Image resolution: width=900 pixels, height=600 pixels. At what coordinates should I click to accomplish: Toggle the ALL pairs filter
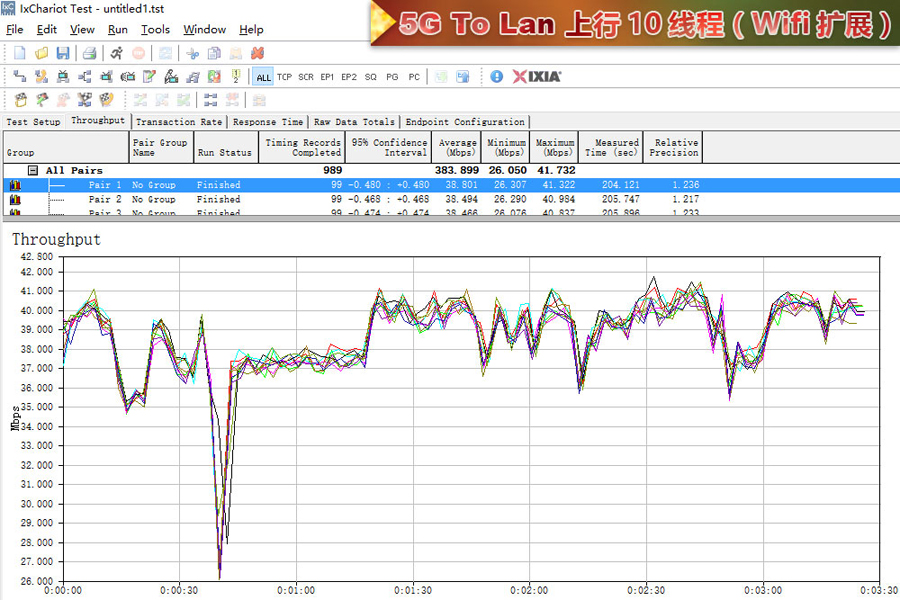pos(263,77)
